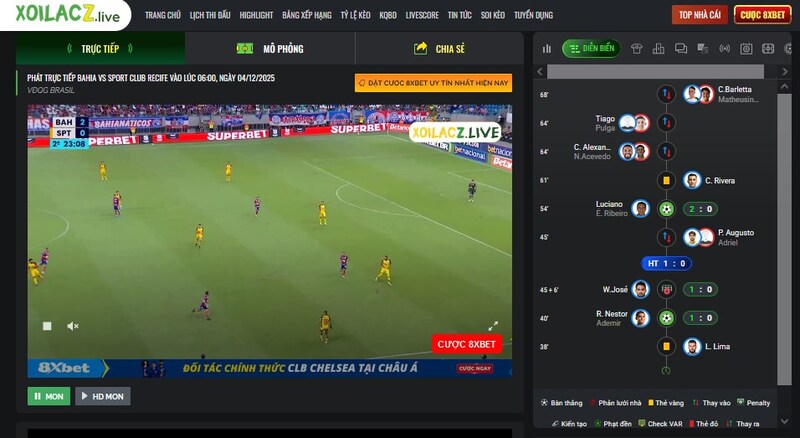Open the football pitch view icon
Viewport: 800px width, 438px height.
[768, 48]
